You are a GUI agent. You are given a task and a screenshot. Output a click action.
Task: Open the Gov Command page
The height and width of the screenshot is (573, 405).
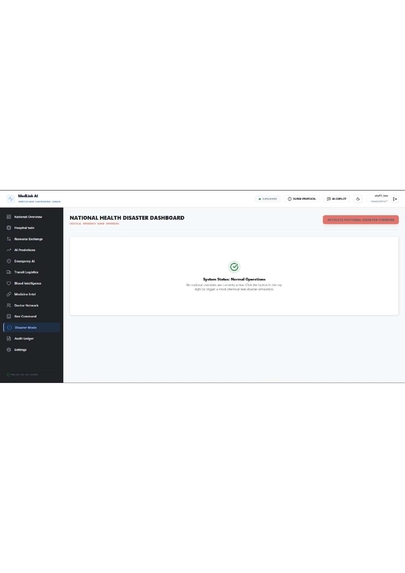pos(31,316)
